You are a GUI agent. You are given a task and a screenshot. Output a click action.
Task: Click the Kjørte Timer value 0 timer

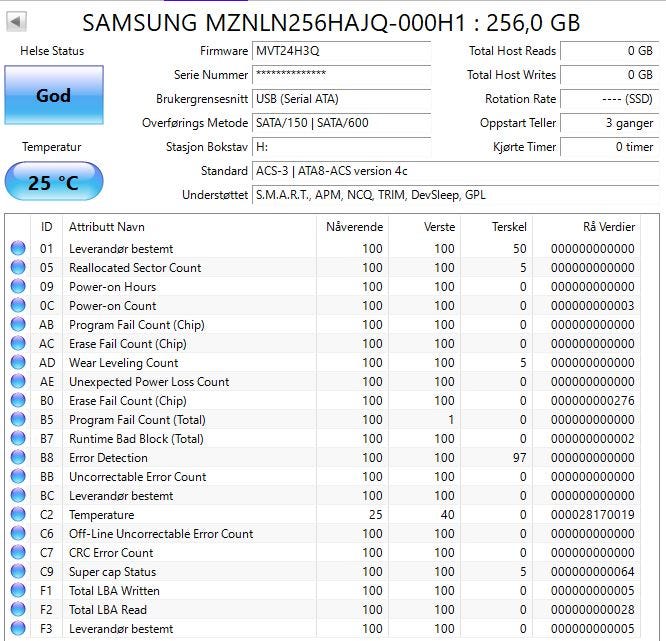610,147
